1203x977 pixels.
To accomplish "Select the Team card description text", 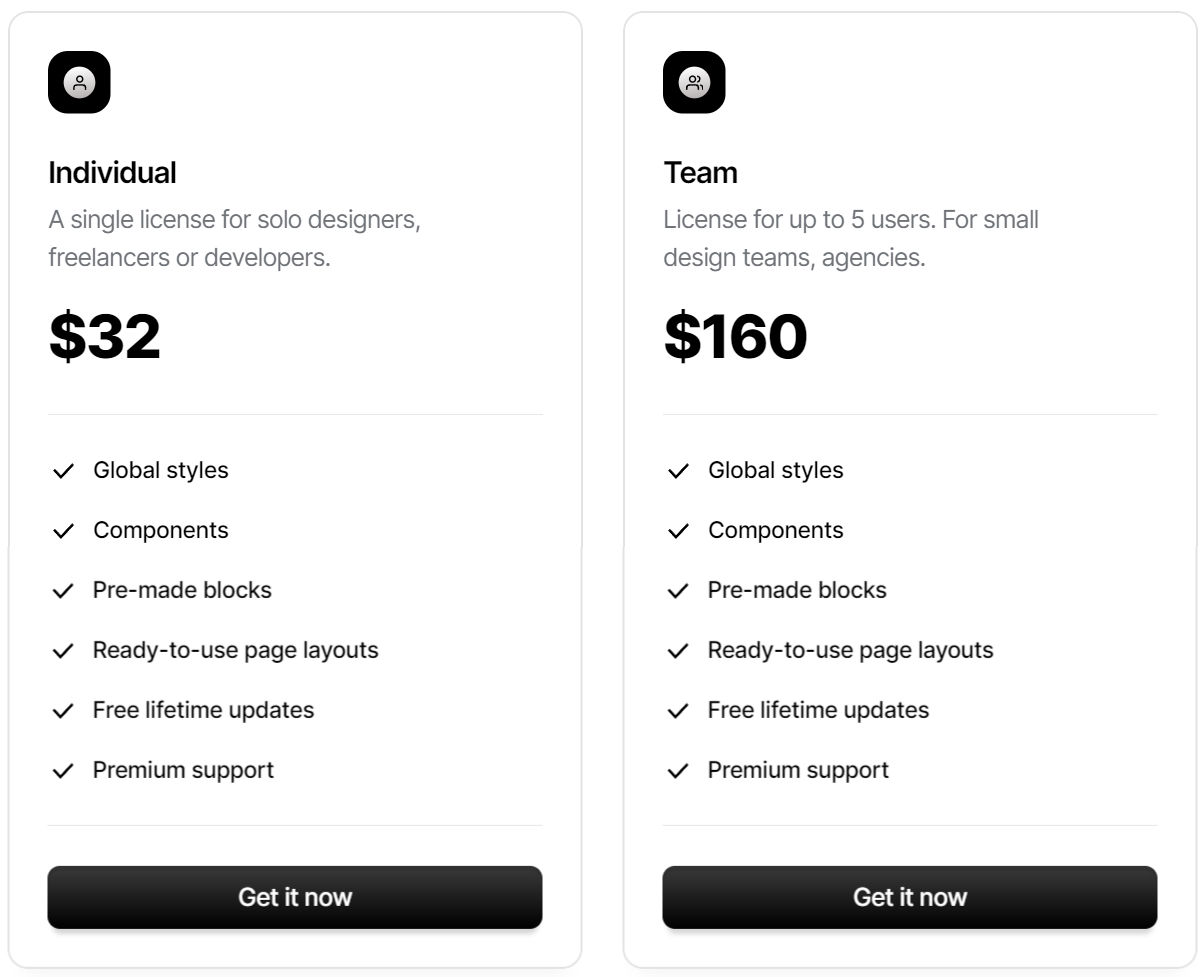I will 850,237.
